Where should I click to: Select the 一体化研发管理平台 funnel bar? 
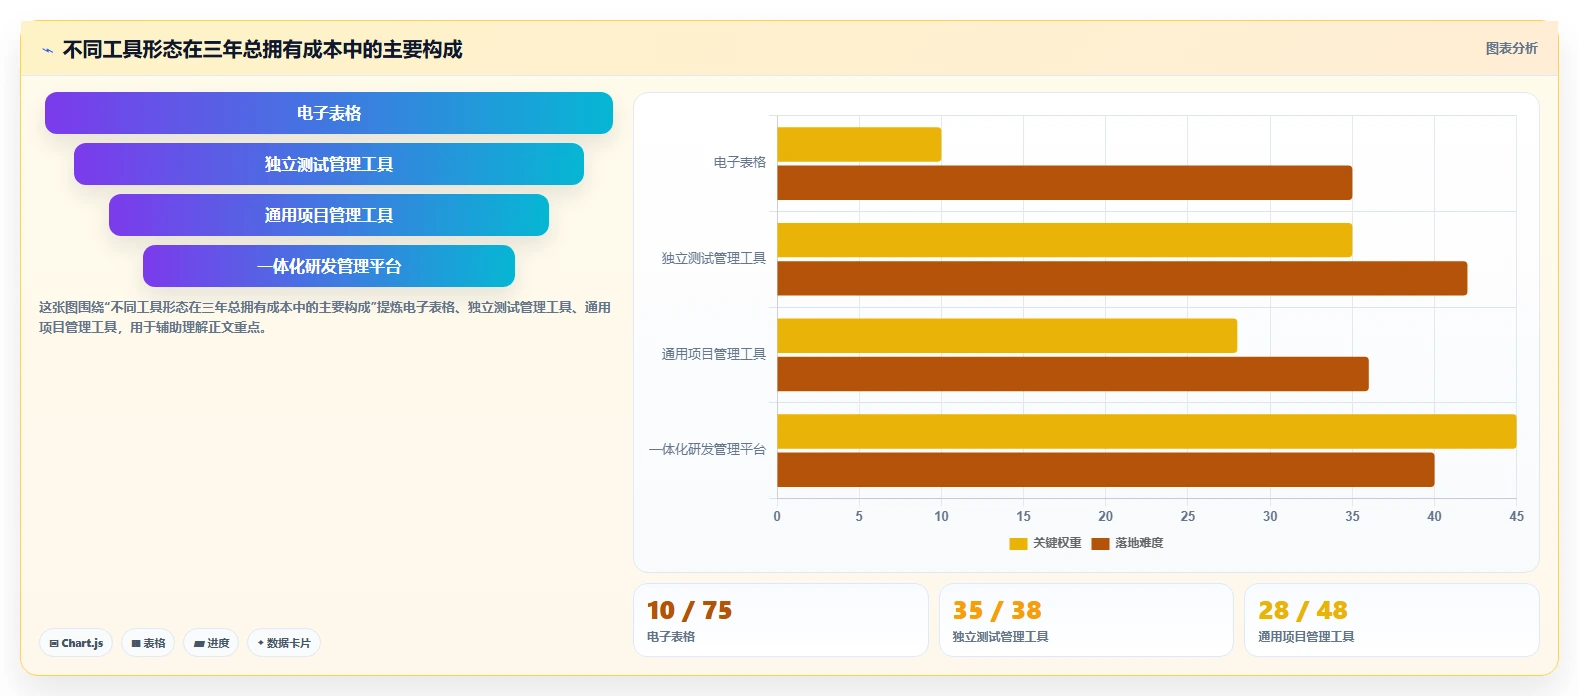tap(329, 266)
